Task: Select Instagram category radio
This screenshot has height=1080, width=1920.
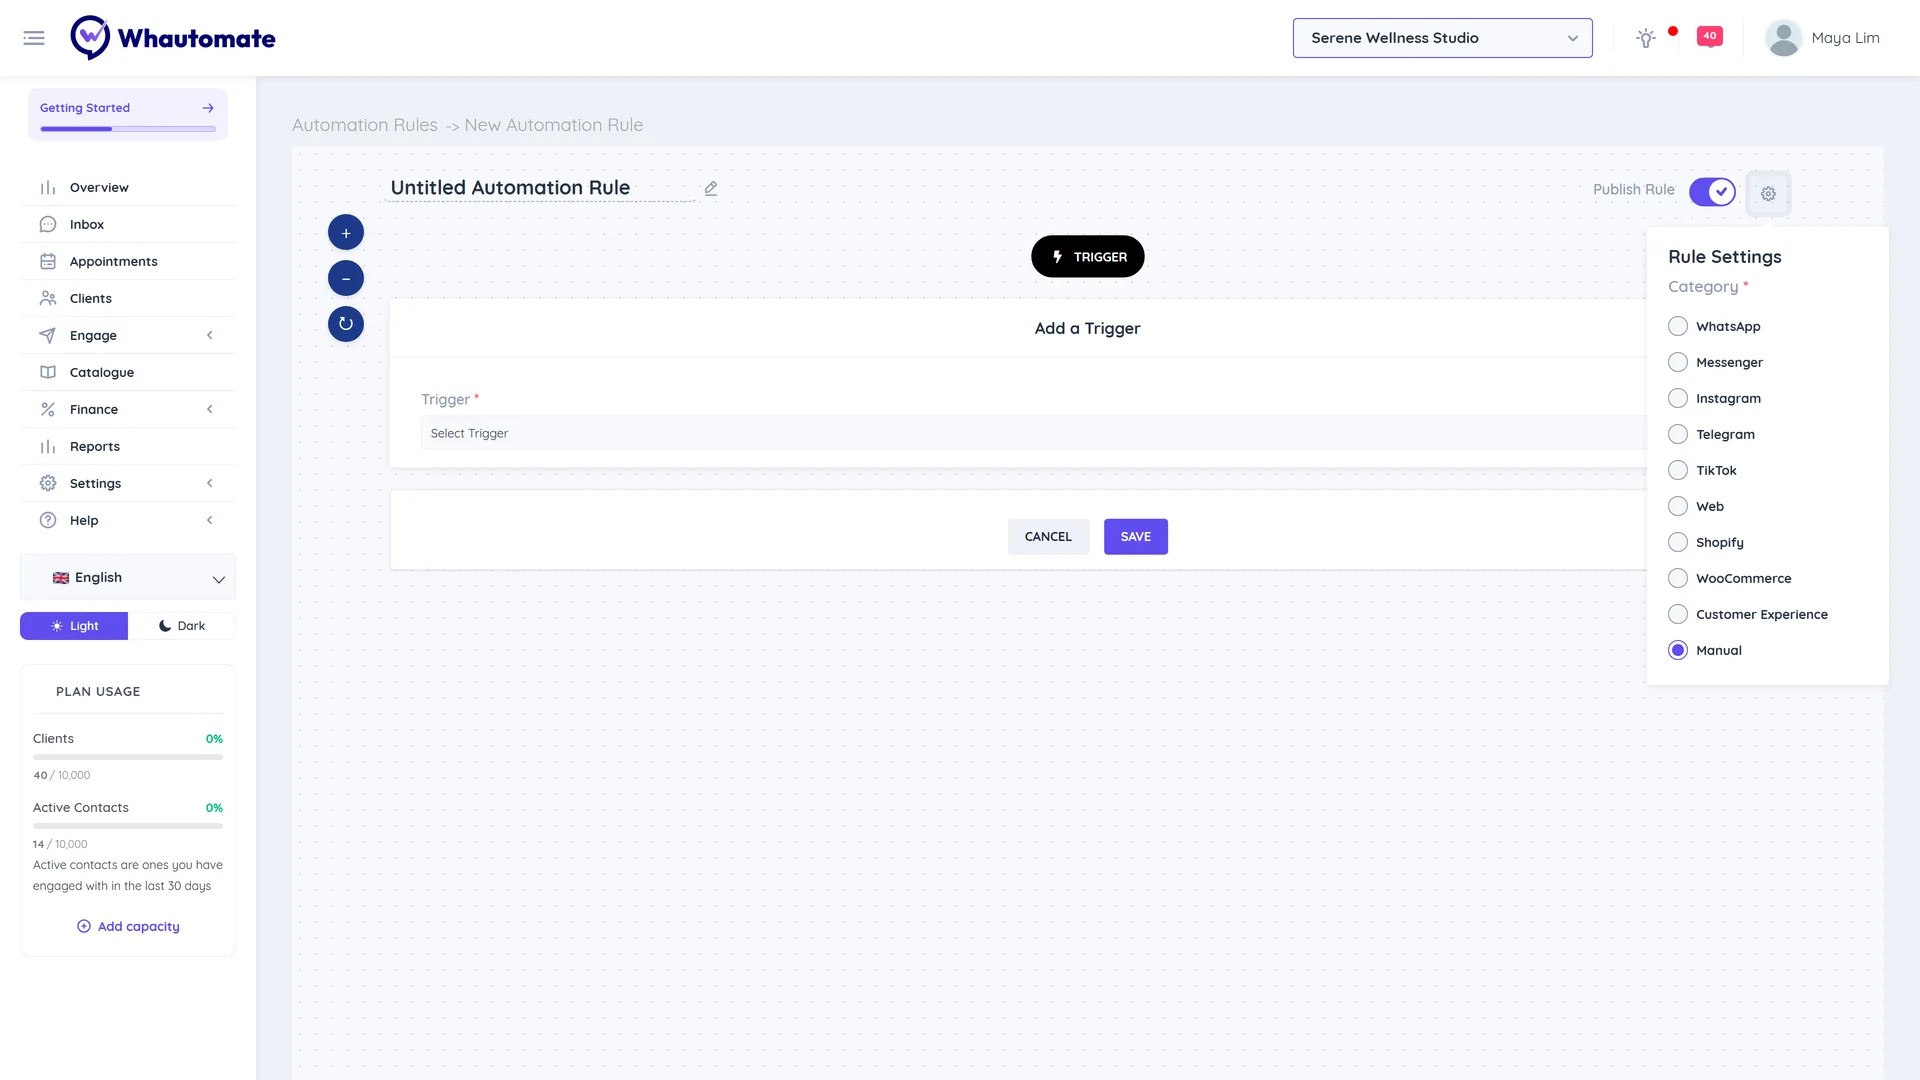Action: (1678, 399)
